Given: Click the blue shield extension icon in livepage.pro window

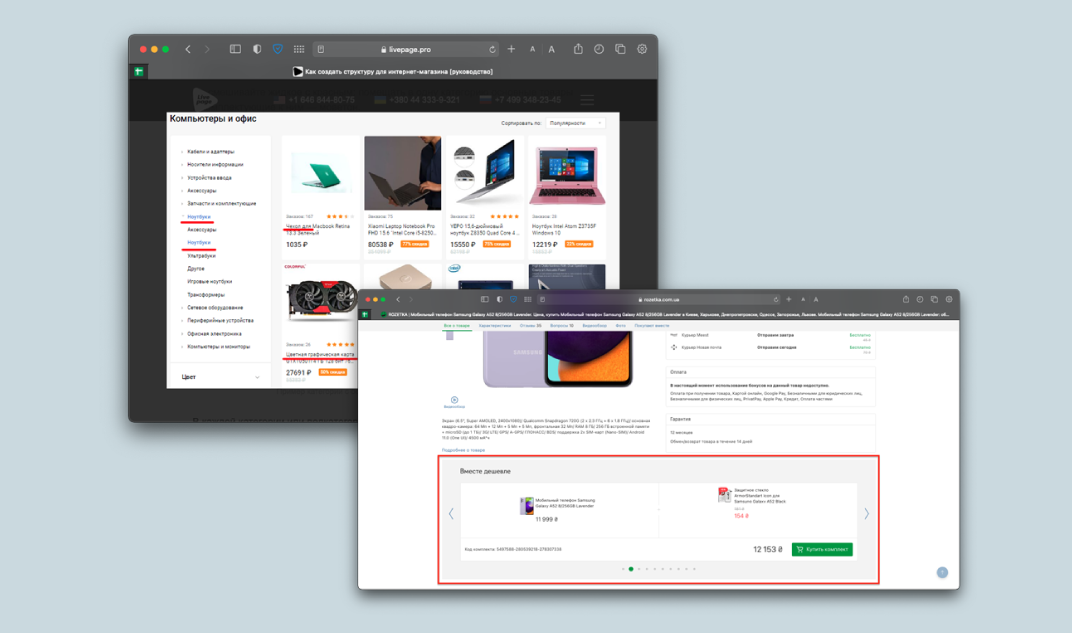Looking at the screenshot, I should tap(278, 49).
